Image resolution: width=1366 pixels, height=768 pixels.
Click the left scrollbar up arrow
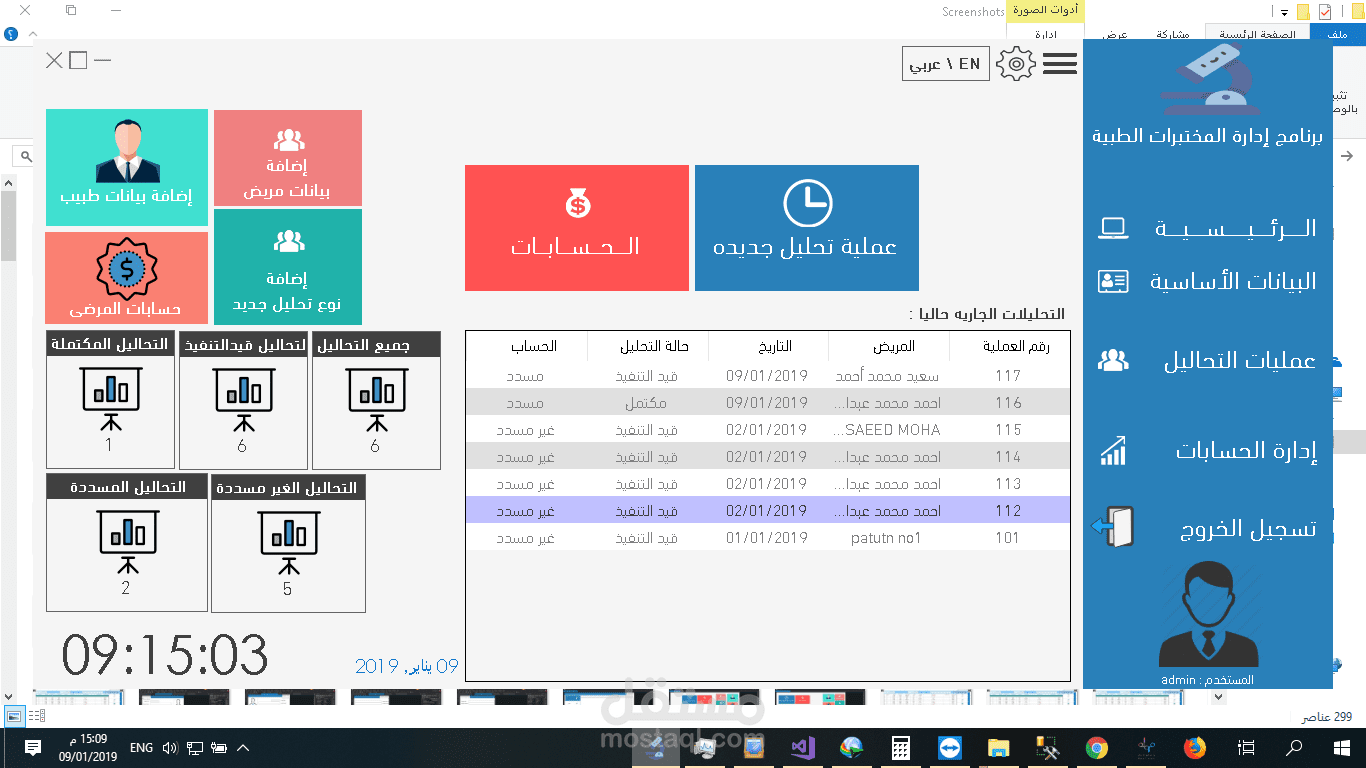pos(9,183)
